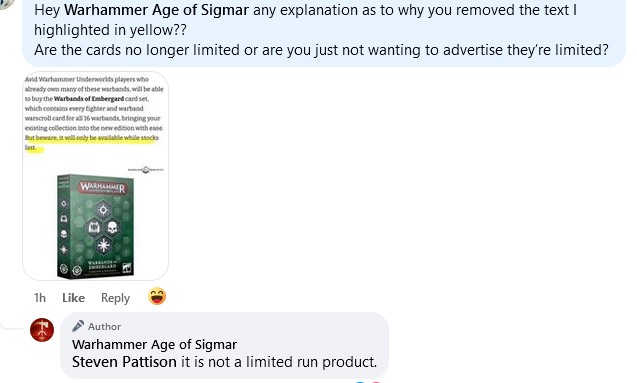637x383 pixels.
Task: Click the bold Warbands of Embergard text
Action: [x=89, y=99]
